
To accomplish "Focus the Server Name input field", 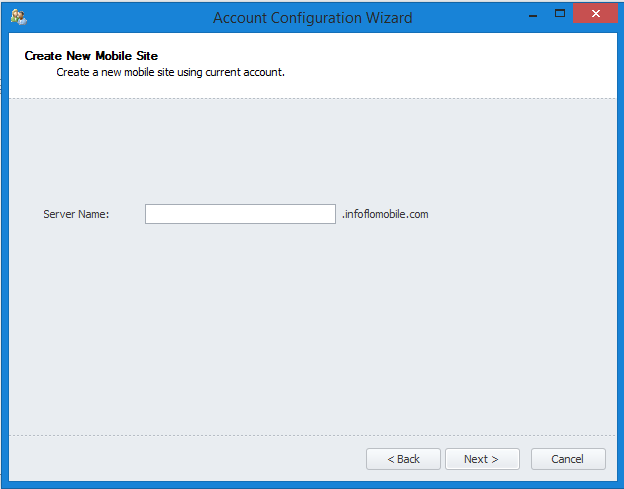I will 240,214.
